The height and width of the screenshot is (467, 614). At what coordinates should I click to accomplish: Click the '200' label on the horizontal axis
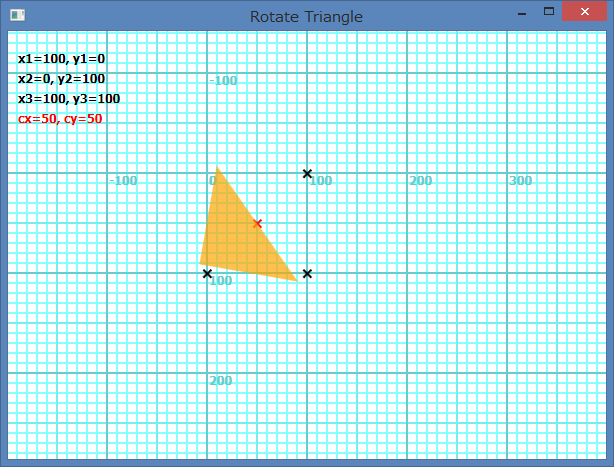pyautogui.click(x=421, y=180)
